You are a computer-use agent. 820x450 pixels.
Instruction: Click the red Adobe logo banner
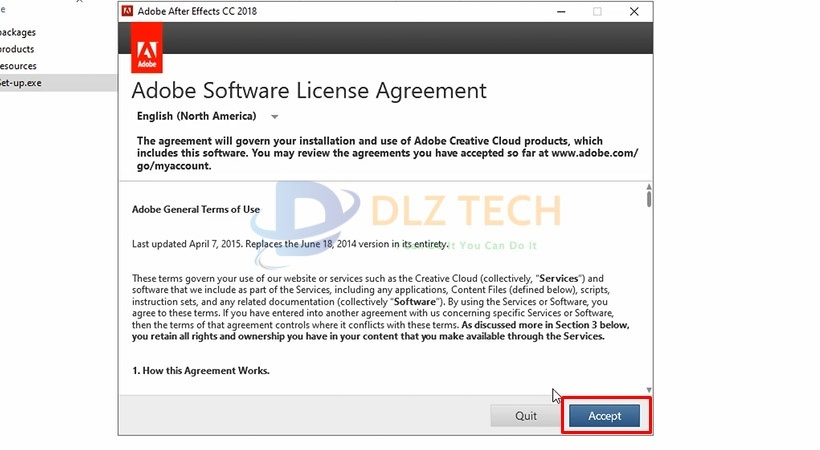click(146, 49)
